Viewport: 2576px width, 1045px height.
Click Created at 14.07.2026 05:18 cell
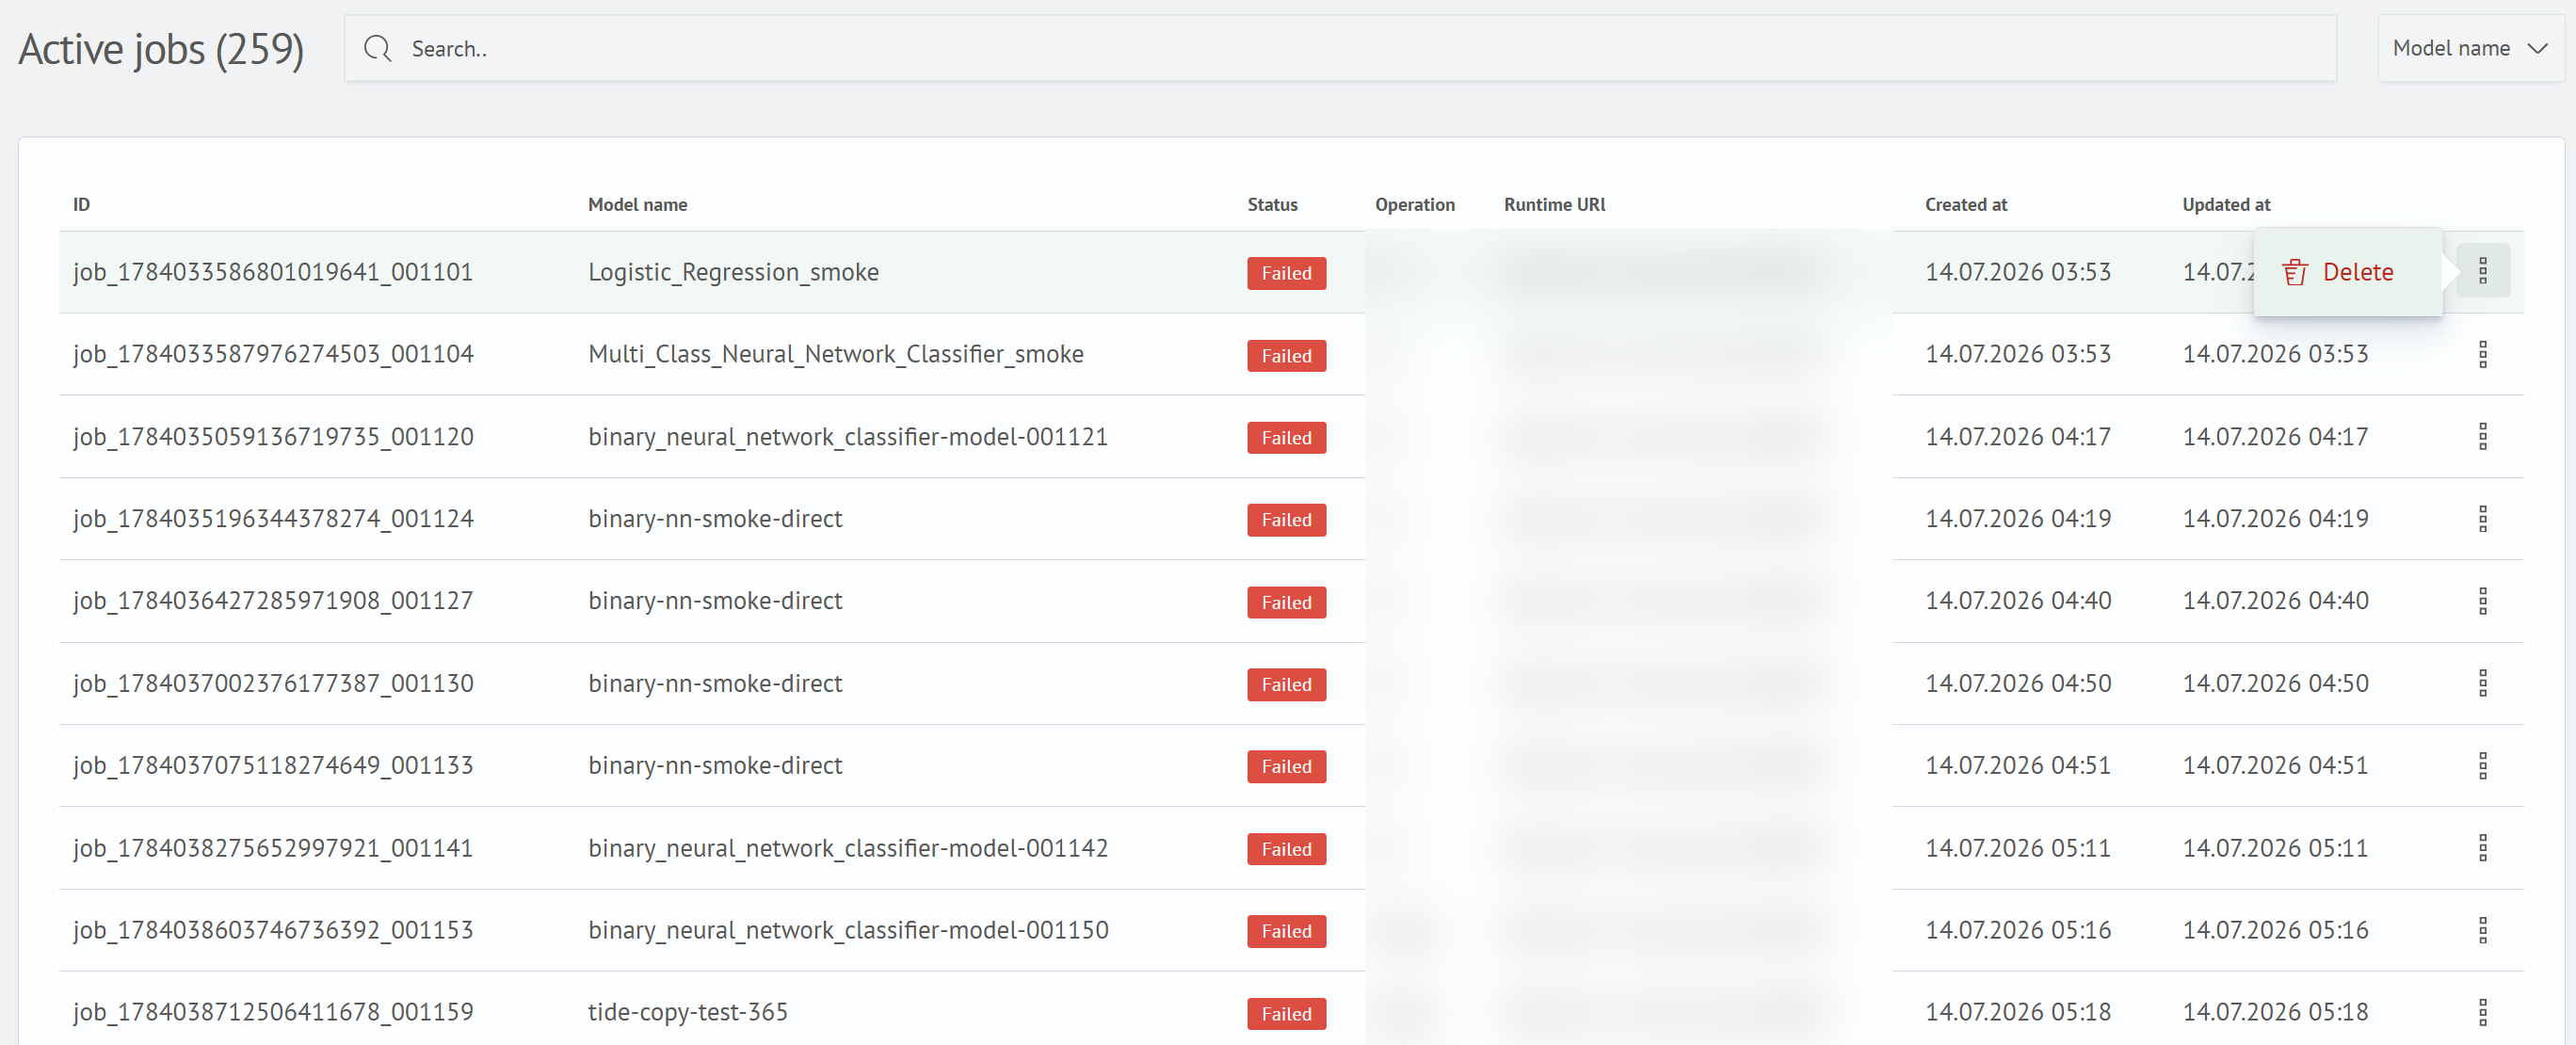(2017, 1012)
